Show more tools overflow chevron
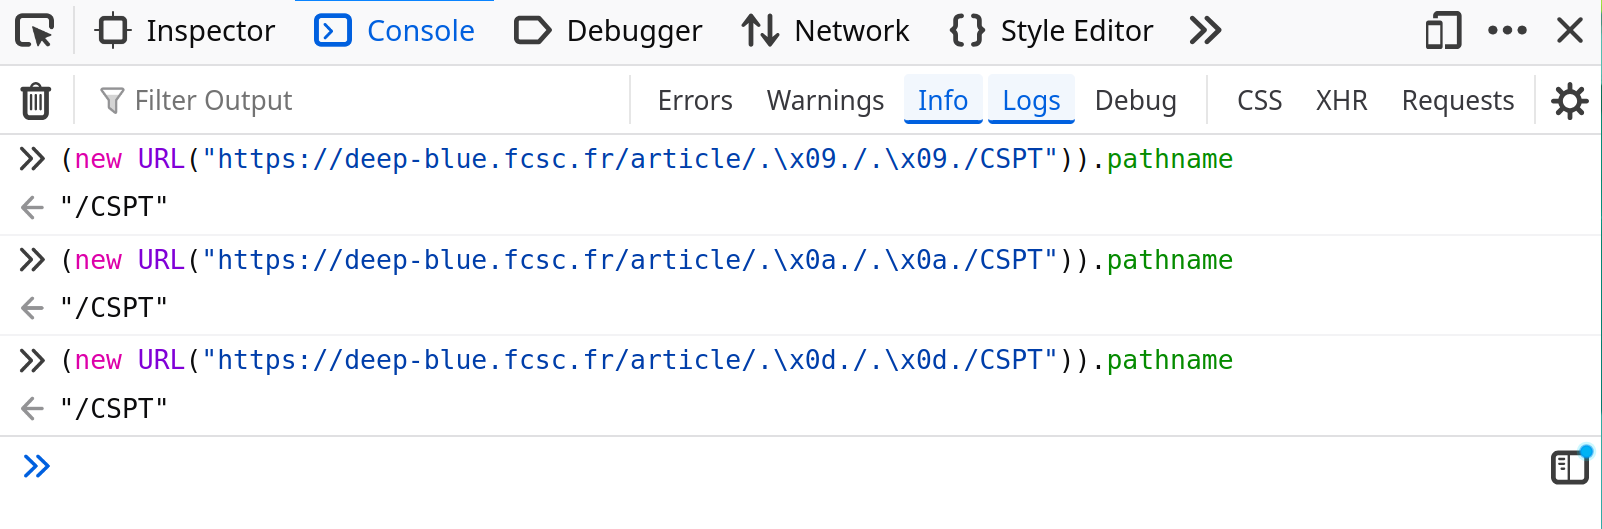 coord(1205,31)
